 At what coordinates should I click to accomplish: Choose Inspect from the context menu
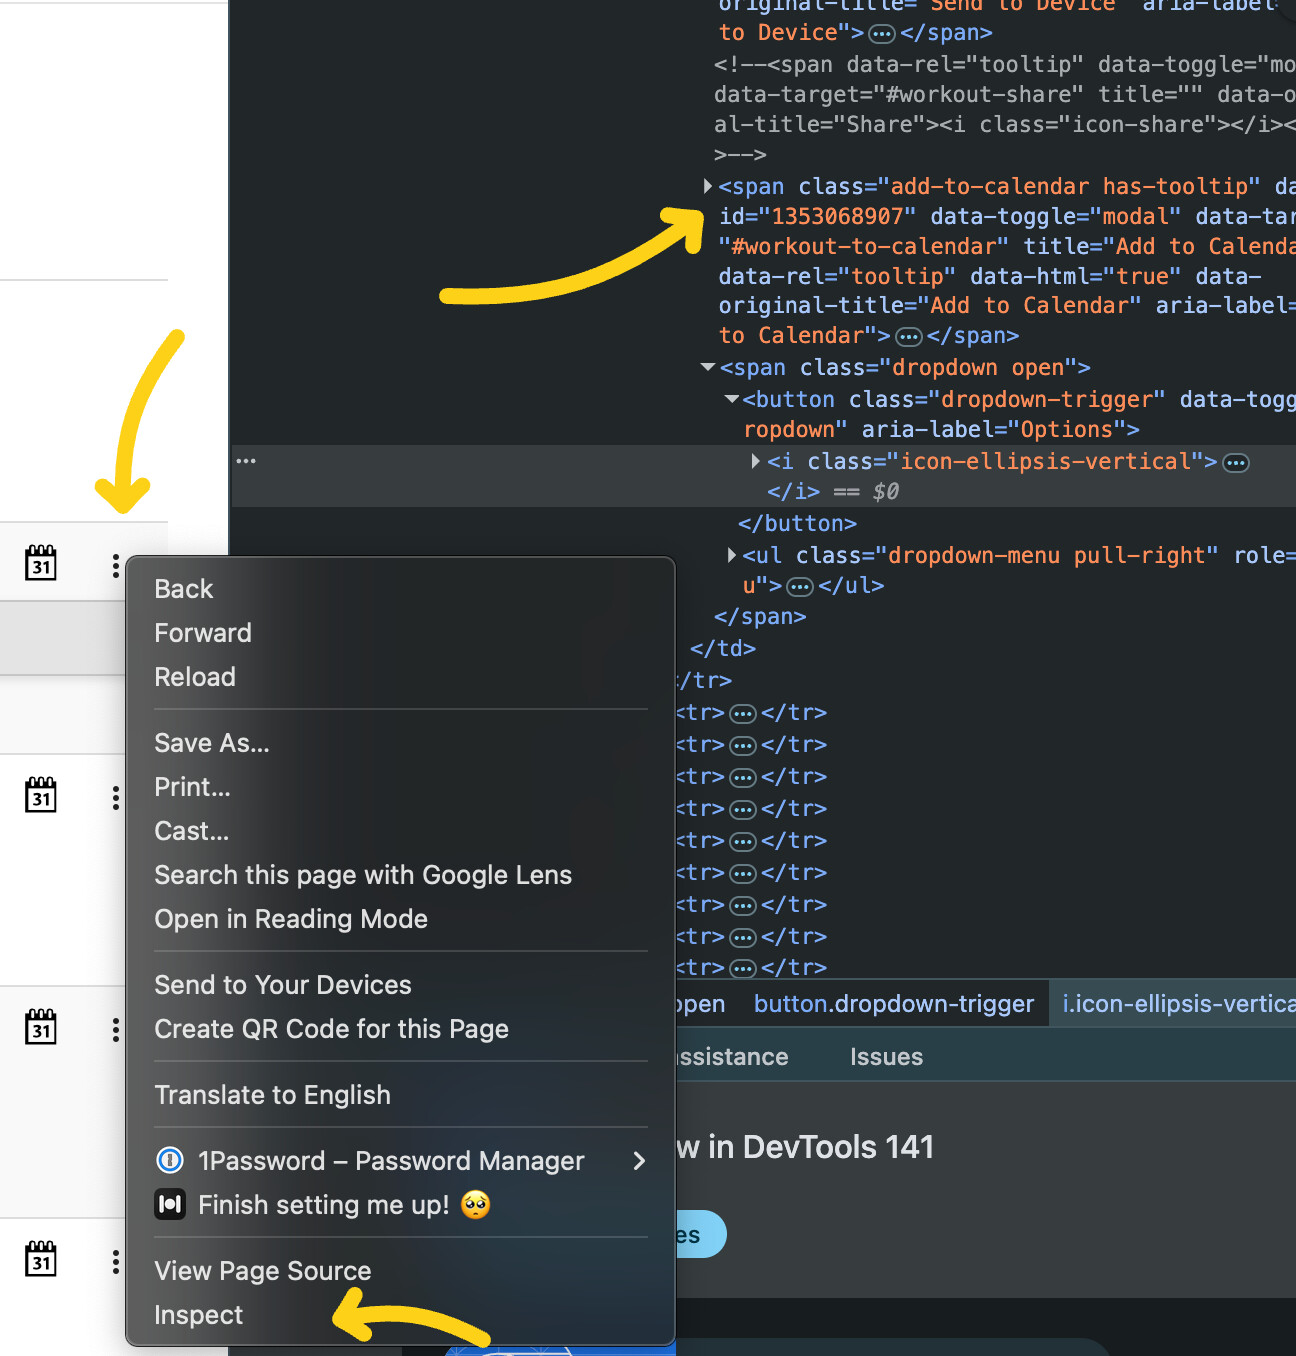199,1315
